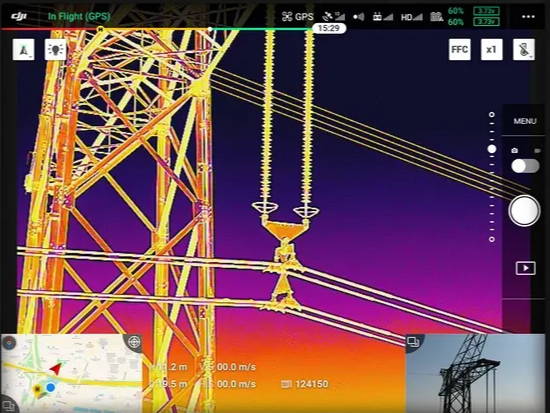Open remote controller signal icon
Screen dimensions: 550x413
tap(382, 16)
